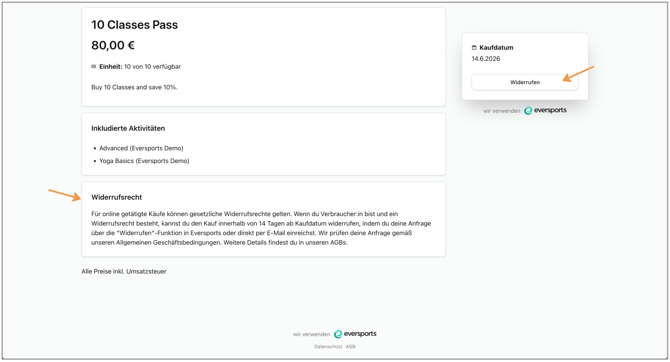Select the 10 Classes Pass heading
This screenshot has height=362, width=670.
(x=135, y=25)
